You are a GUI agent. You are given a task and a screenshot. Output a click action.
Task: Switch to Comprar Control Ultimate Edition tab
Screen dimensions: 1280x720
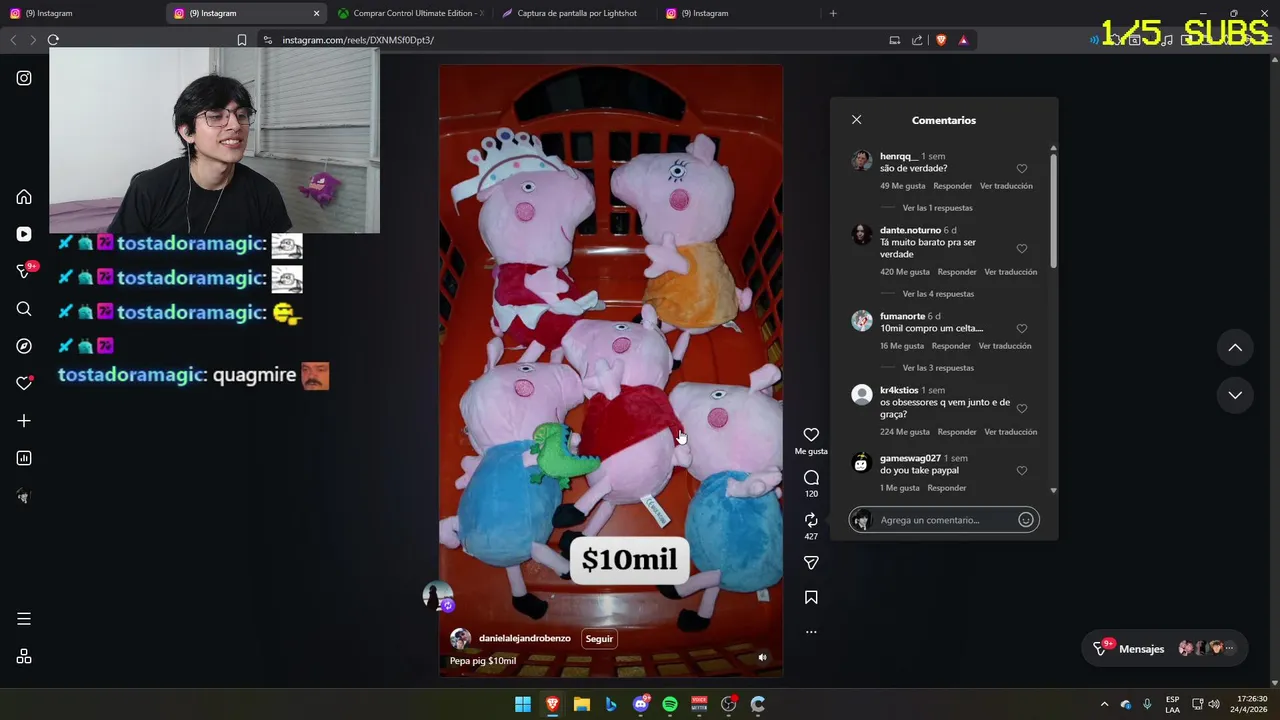[x=410, y=13]
